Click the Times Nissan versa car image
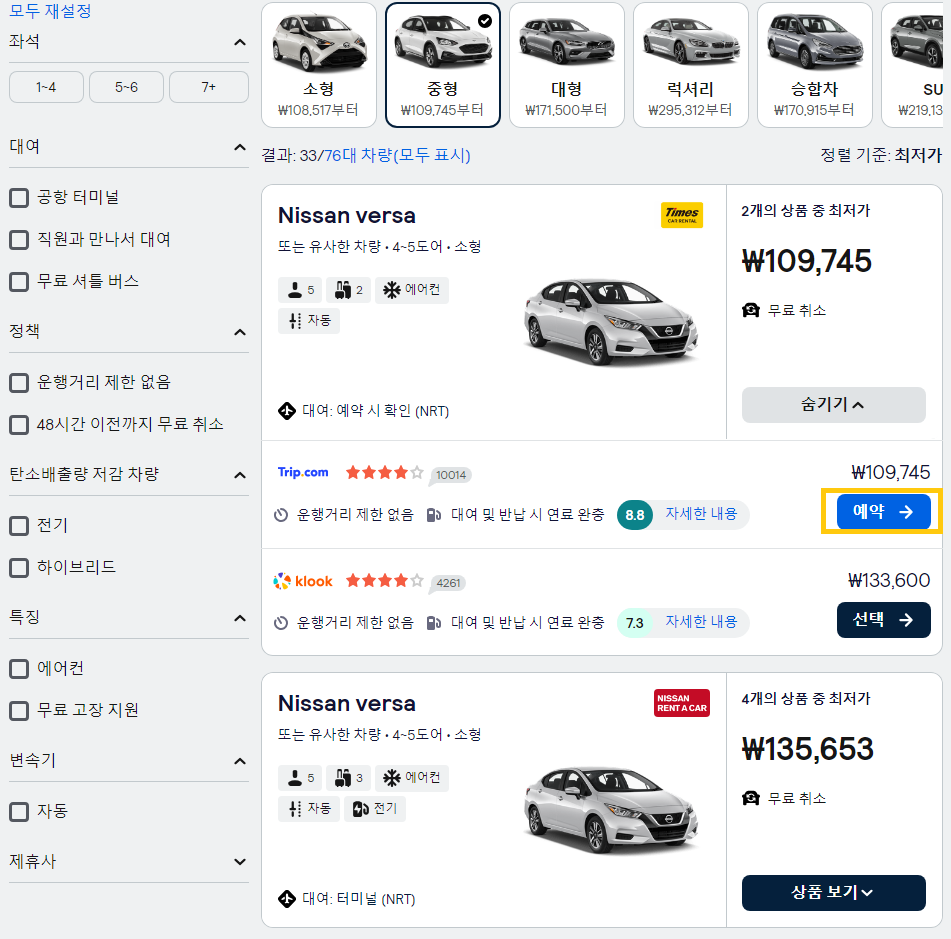951x939 pixels. [611, 321]
